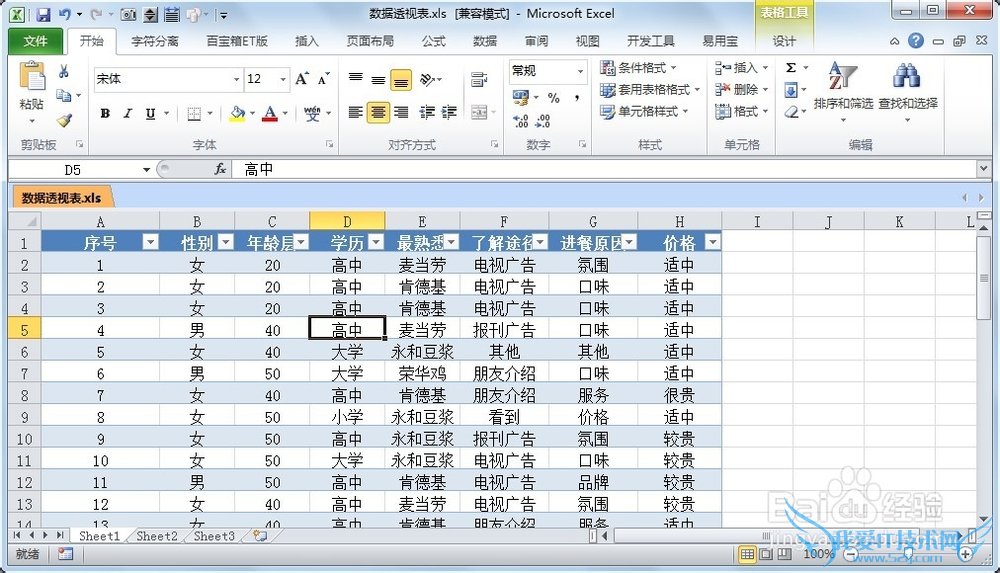Click the insert function fx icon
The width and height of the screenshot is (1000, 573).
pos(220,169)
